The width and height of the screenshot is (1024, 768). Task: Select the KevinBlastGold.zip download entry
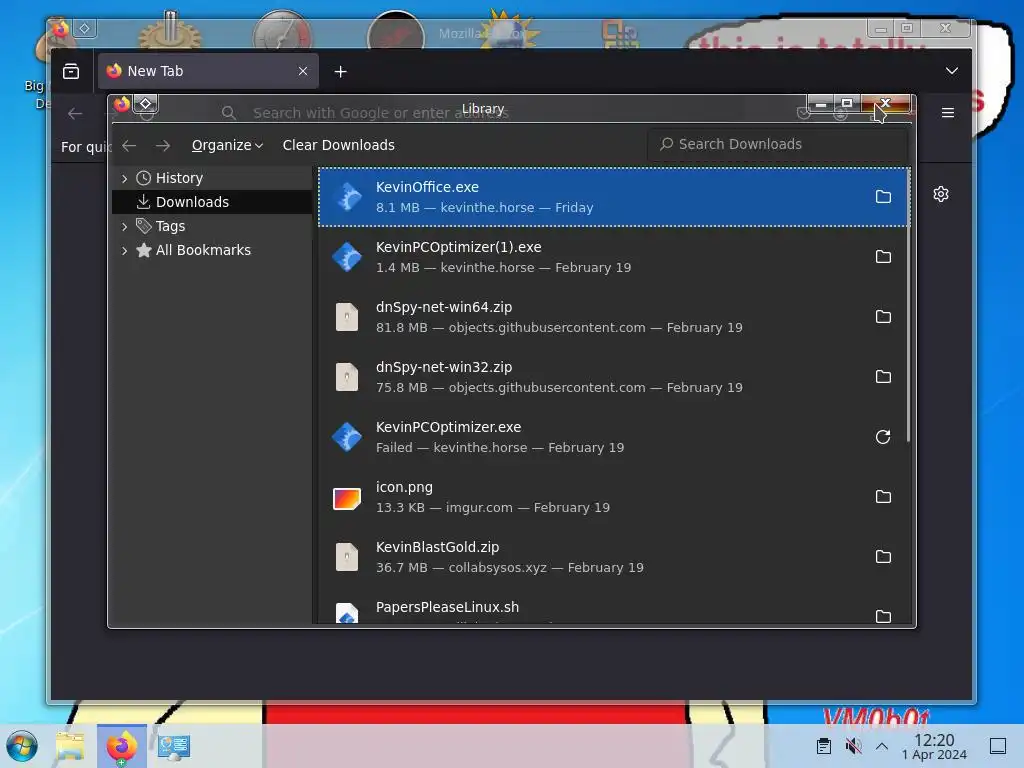(x=613, y=558)
